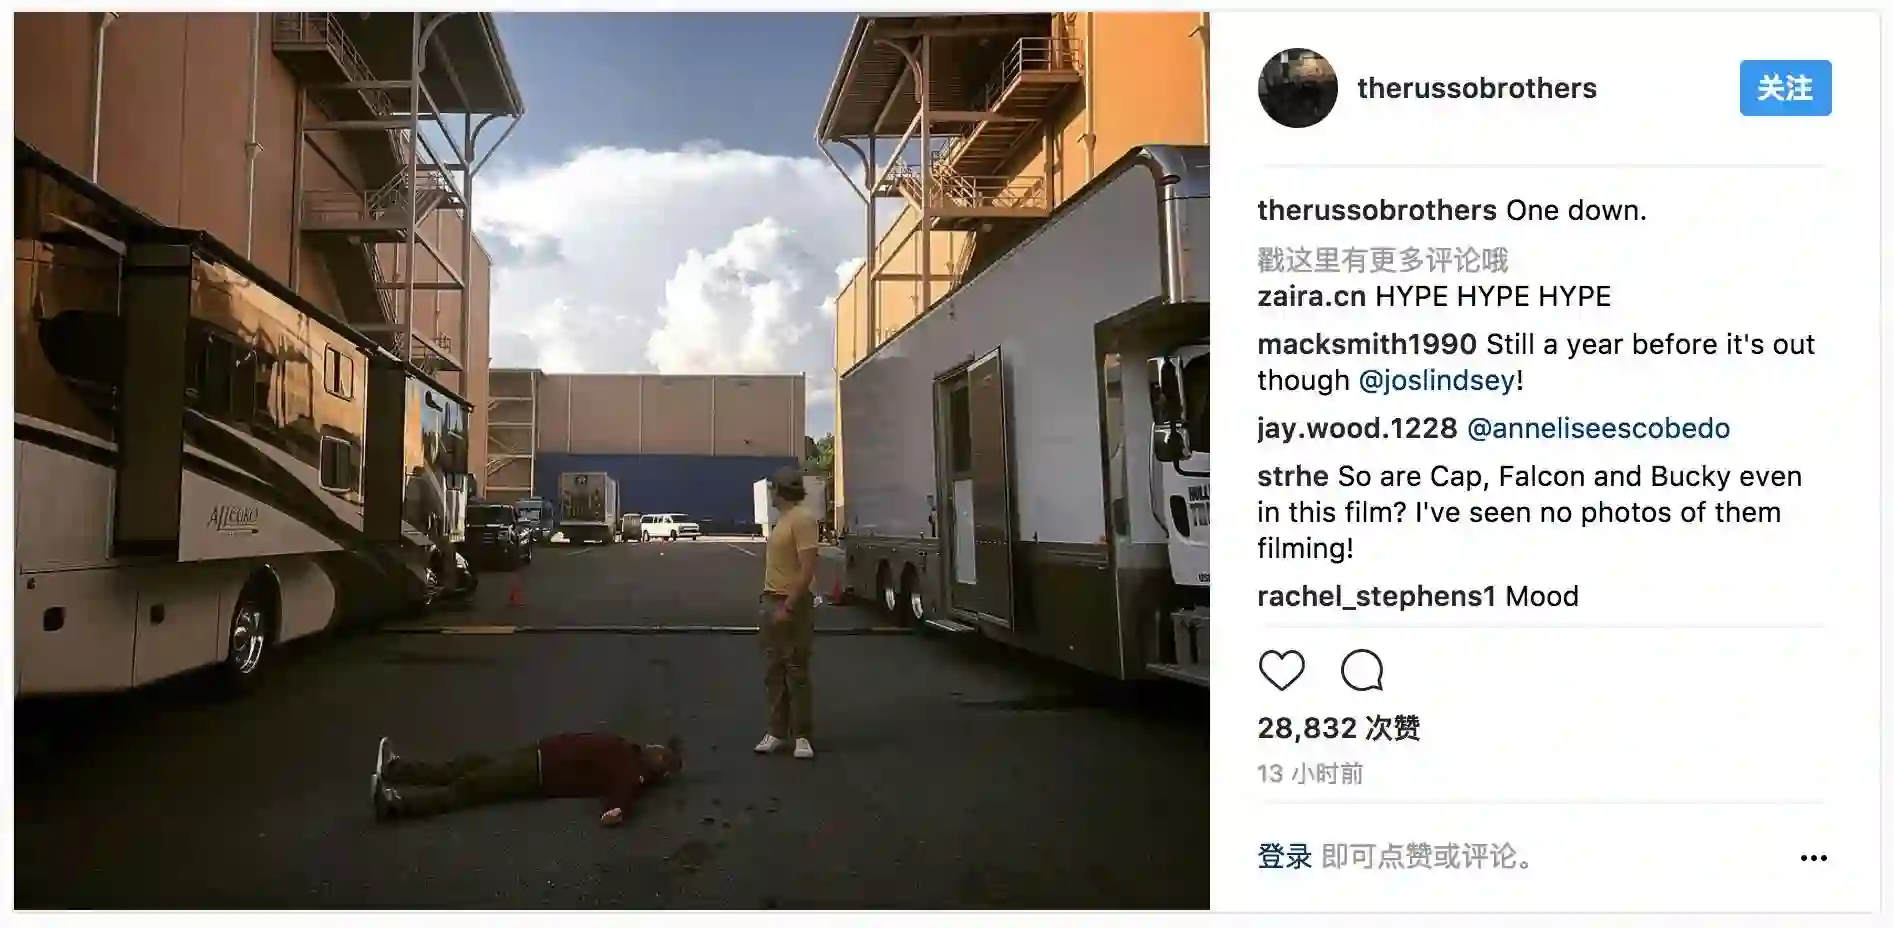View the 28,832 次赞 likes list
Screen dimensions: 1894x928
[1338, 728]
